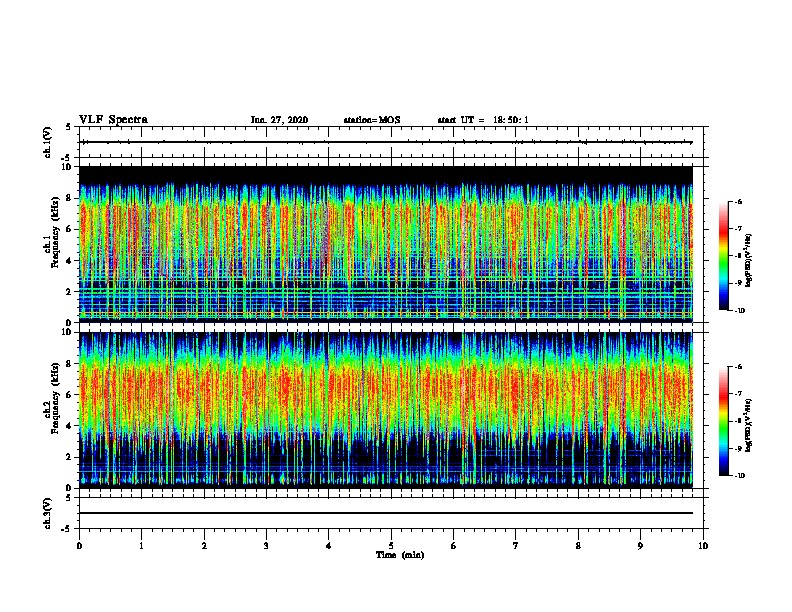Screen dimensions: 792x612
Task: Click time axis tick label "10"
Action: [703, 546]
